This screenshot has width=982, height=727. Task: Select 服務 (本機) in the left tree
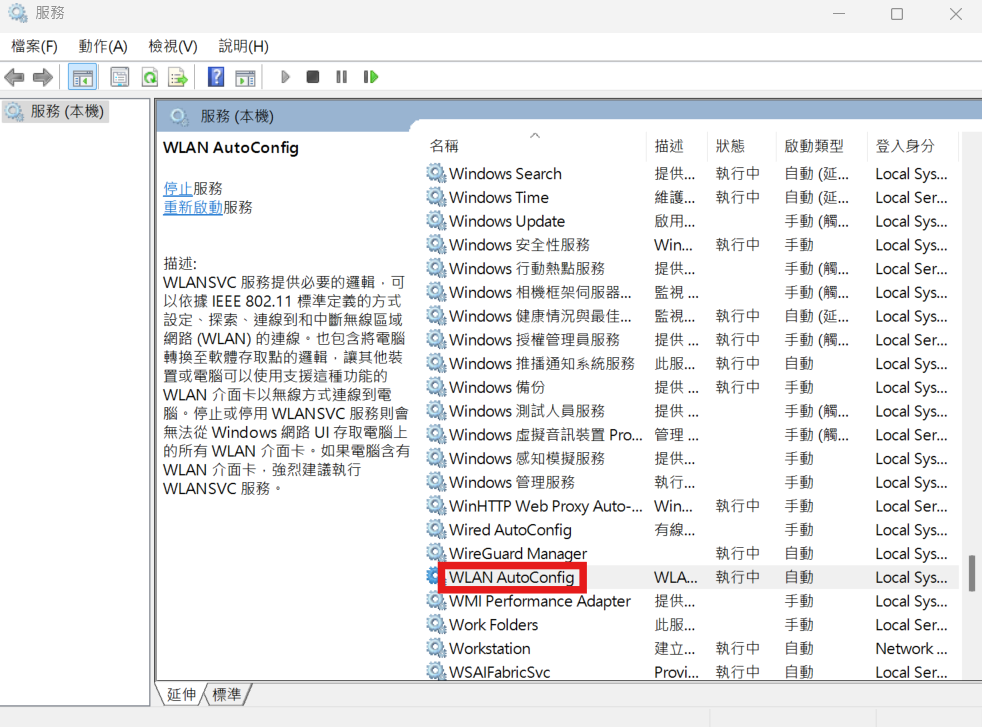pyautogui.click(x=66, y=111)
